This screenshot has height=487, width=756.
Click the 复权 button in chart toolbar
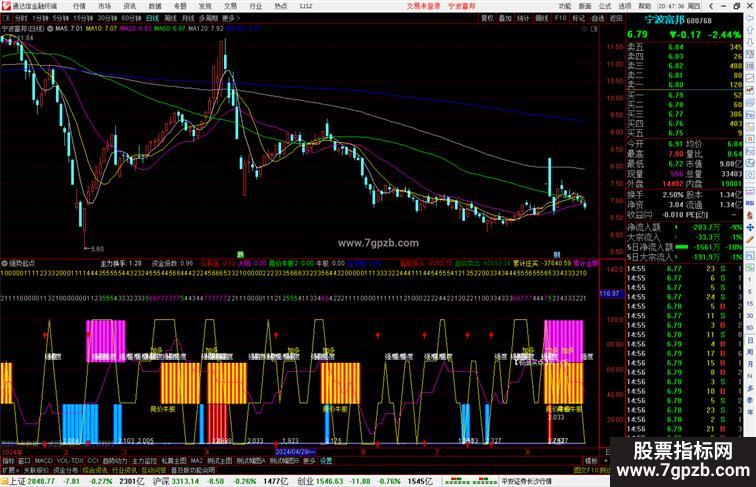click(x=487, y=18)
